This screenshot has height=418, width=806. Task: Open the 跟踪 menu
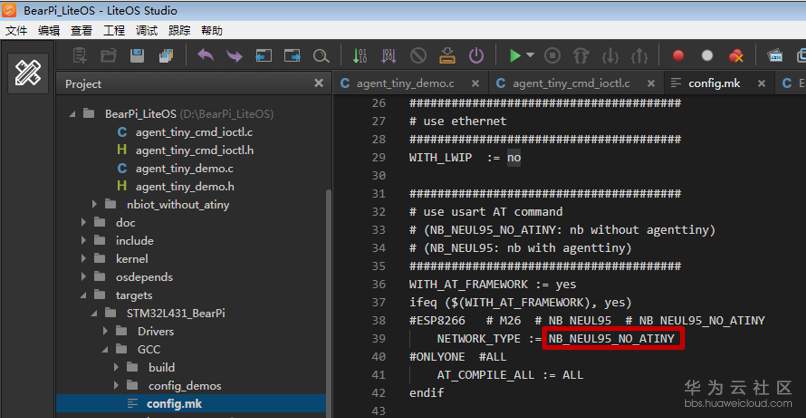[x=179, y=30]
